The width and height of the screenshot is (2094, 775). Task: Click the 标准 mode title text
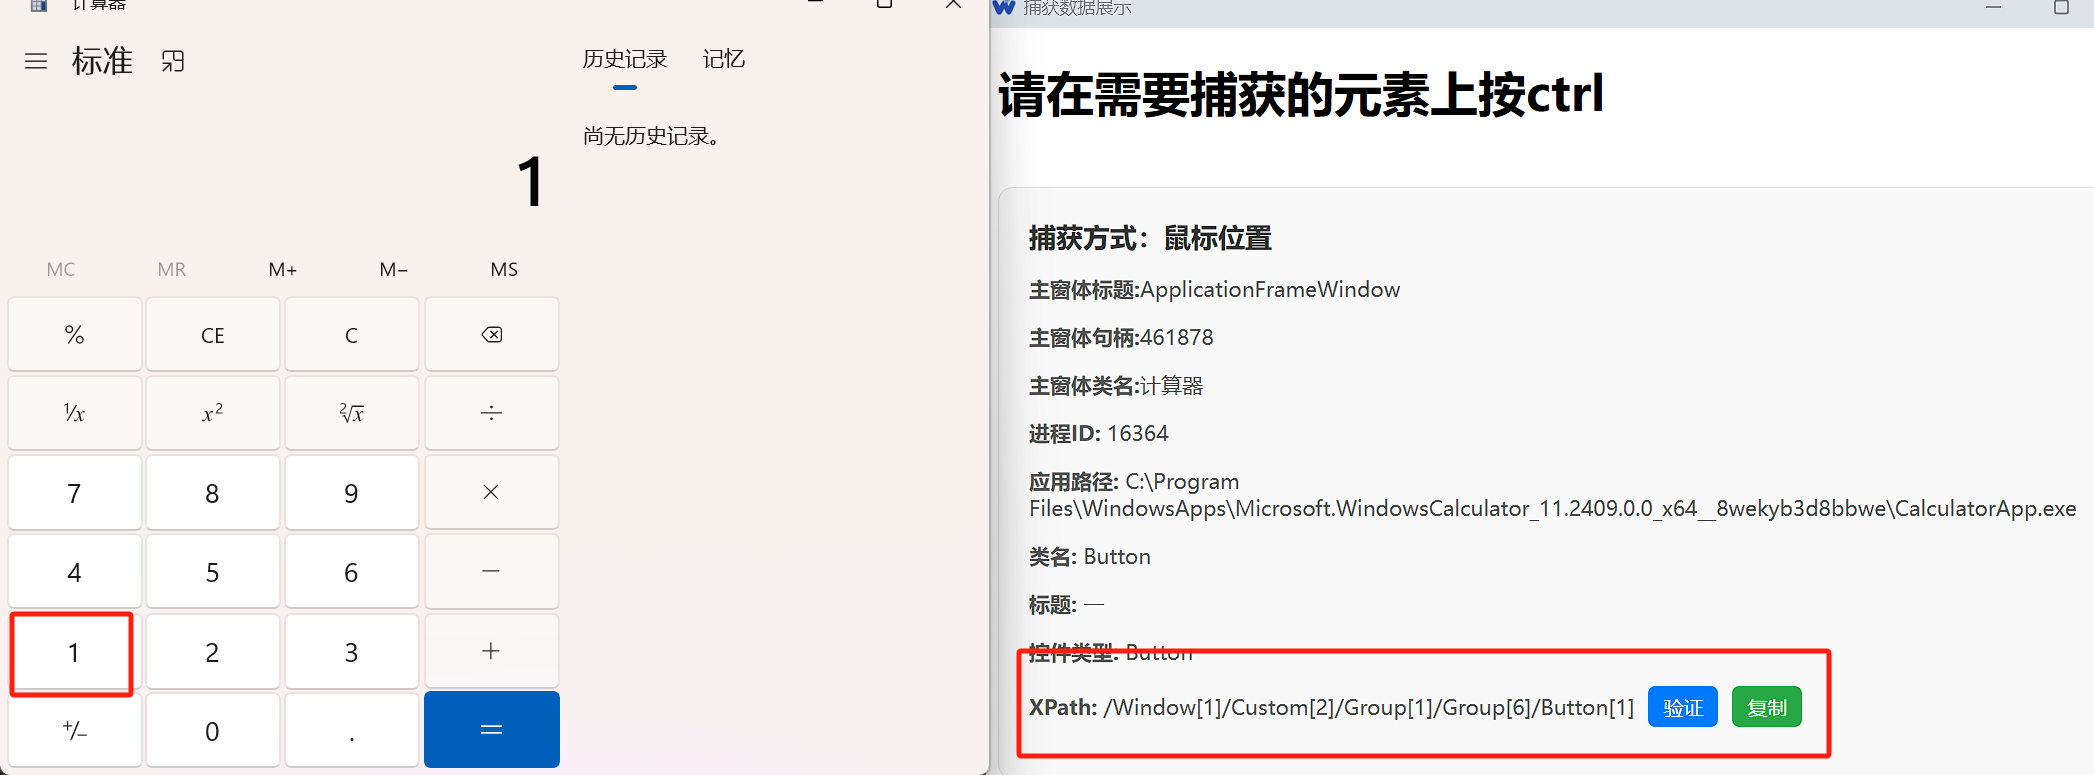coord(102,61)
